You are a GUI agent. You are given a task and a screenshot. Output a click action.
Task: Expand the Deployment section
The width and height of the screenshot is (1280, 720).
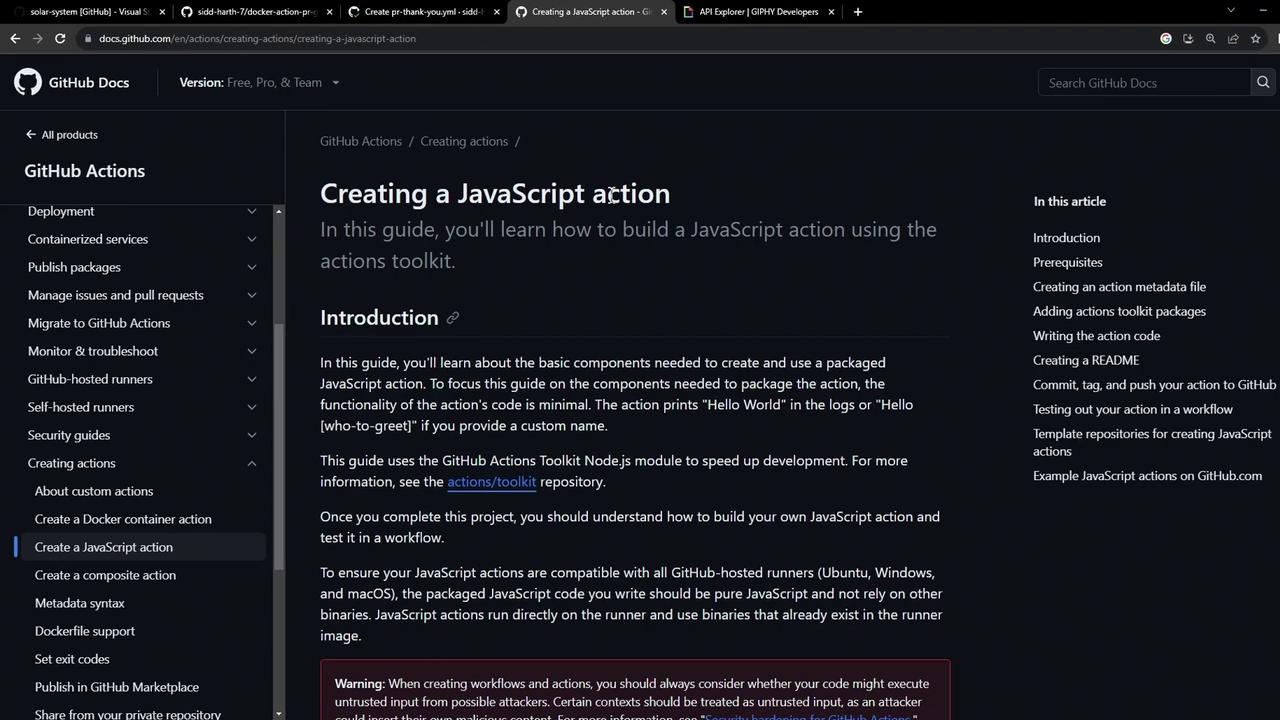[x=252, y=211]
